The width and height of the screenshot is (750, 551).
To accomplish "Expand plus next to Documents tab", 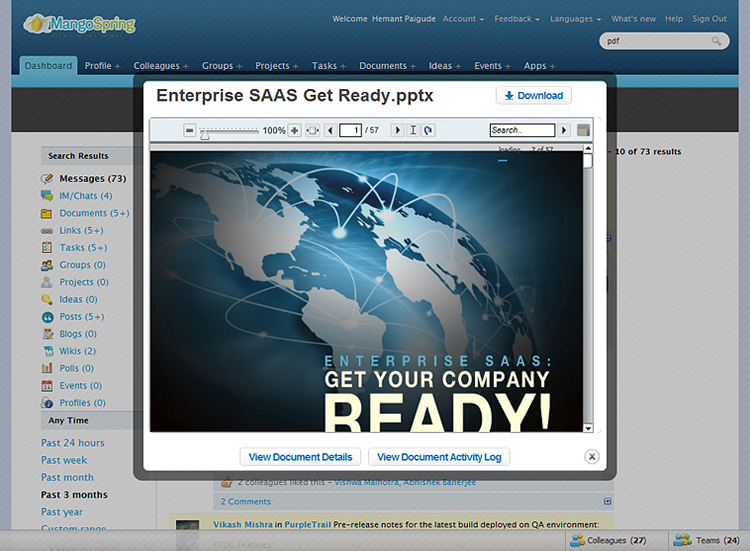I will (x=413, y=66).
